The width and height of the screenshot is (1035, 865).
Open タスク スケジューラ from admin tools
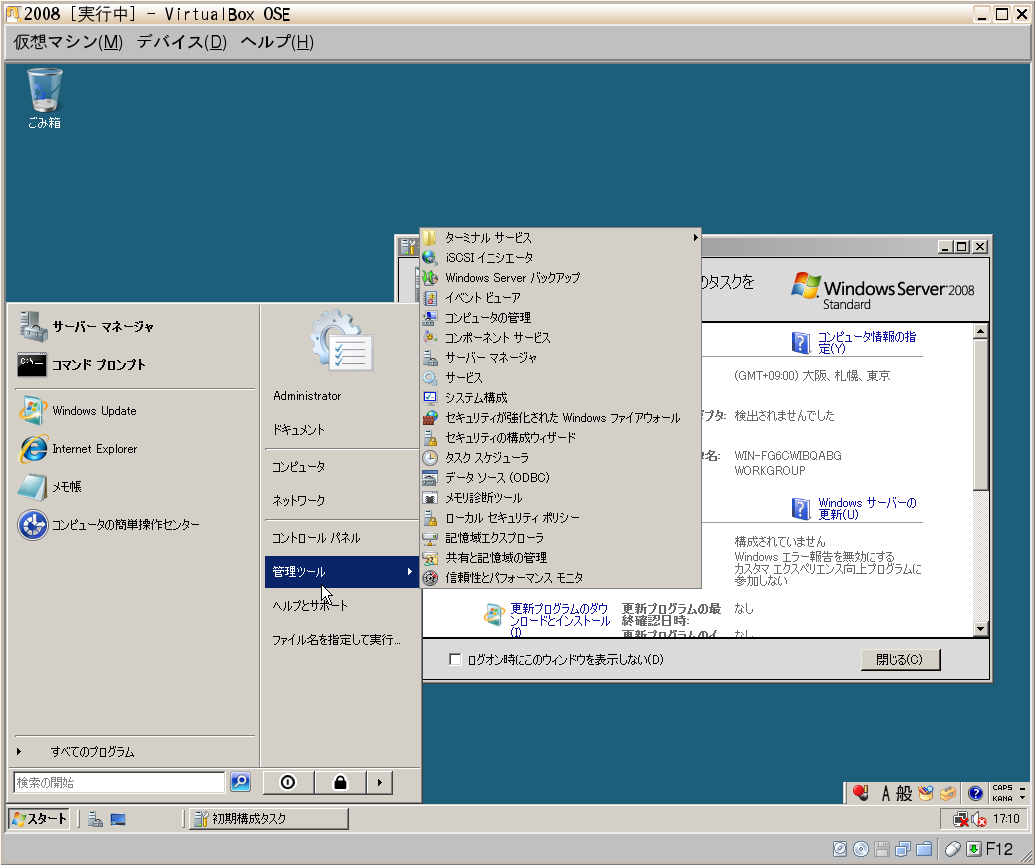(x=560, y=458)
